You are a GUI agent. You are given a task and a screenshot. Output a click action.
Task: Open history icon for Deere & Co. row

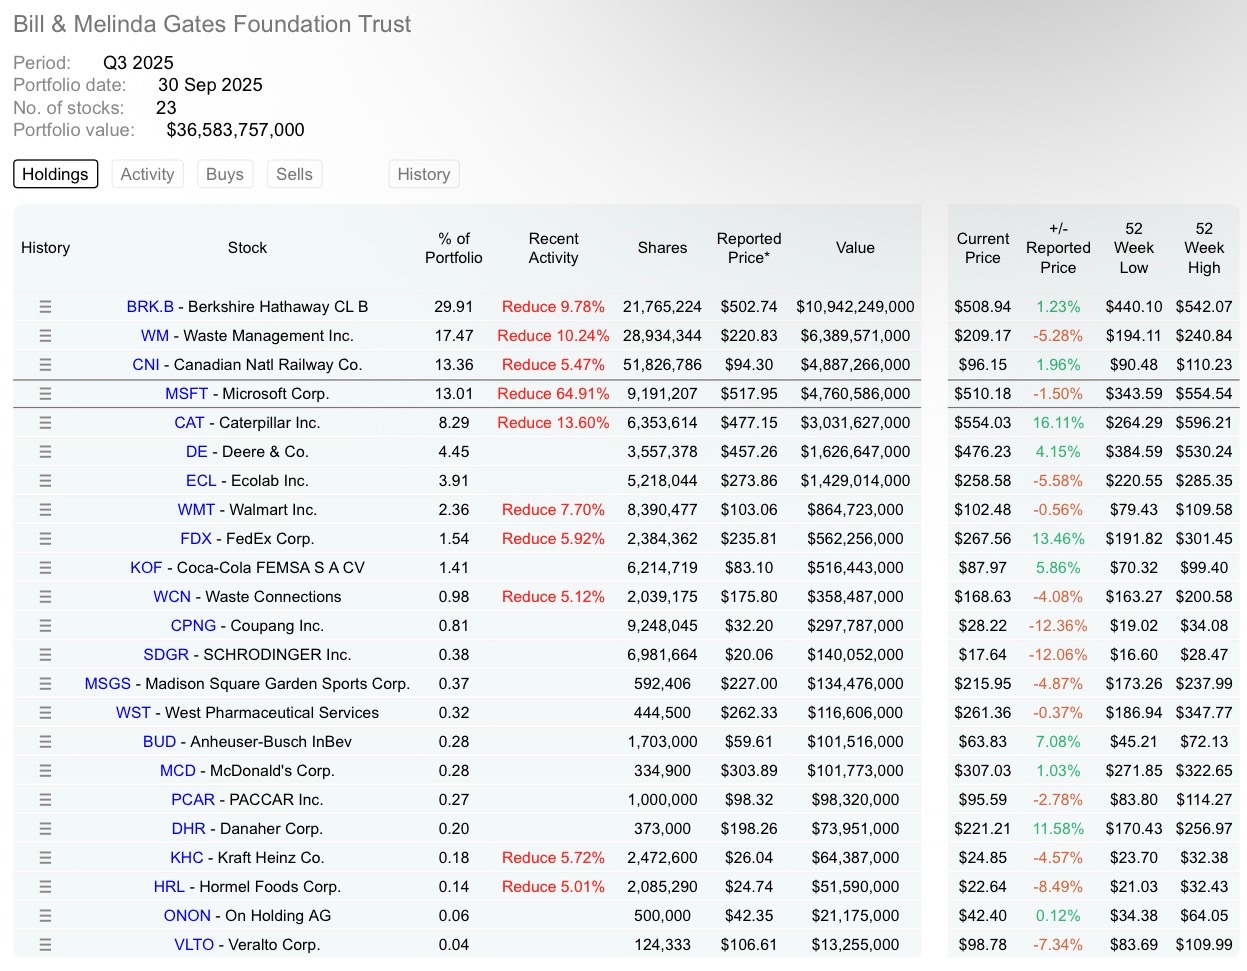[45, 452]
